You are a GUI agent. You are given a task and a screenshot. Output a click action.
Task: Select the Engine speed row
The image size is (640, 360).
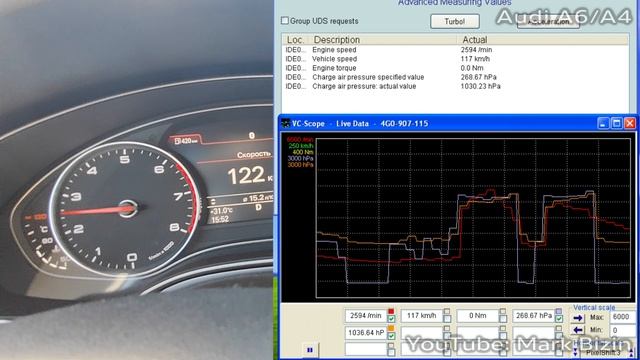point(455,50)
